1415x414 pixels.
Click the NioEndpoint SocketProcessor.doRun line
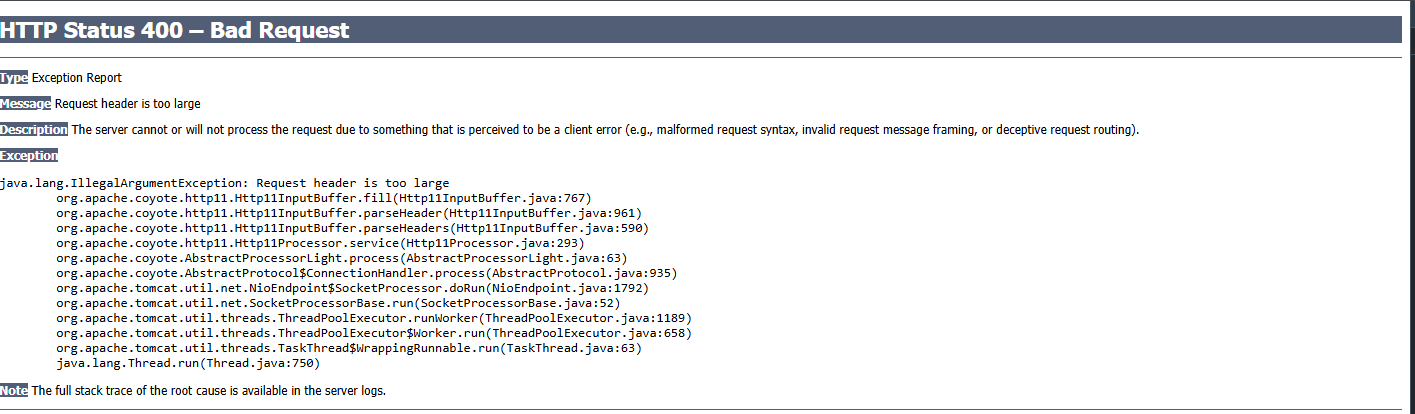pos(352,288)
